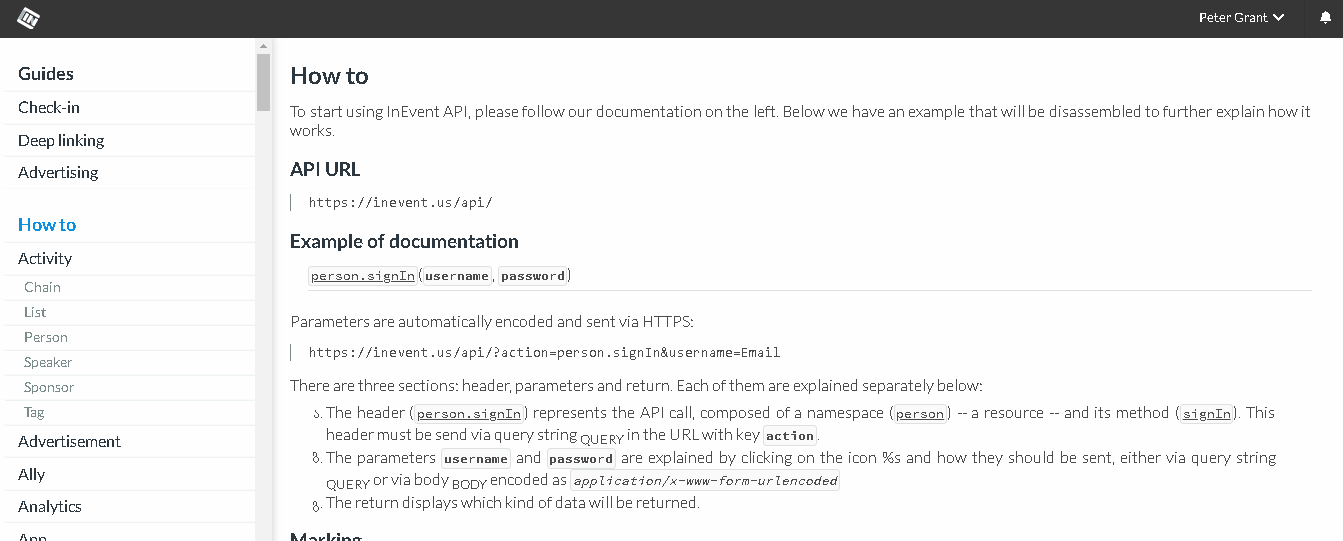Click the InEvent logo icon
The image size is (1343, 541).
(29, 18)
